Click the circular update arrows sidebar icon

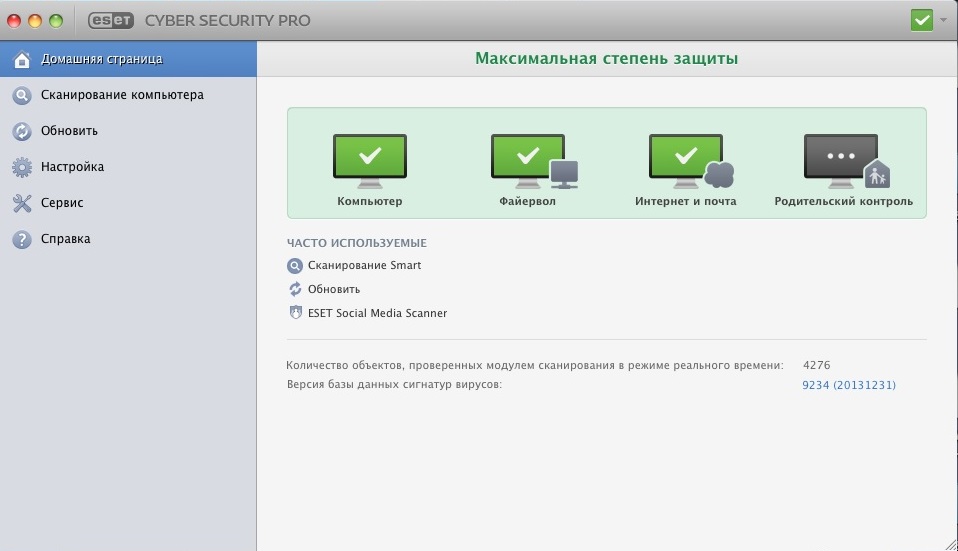point(21,131)
